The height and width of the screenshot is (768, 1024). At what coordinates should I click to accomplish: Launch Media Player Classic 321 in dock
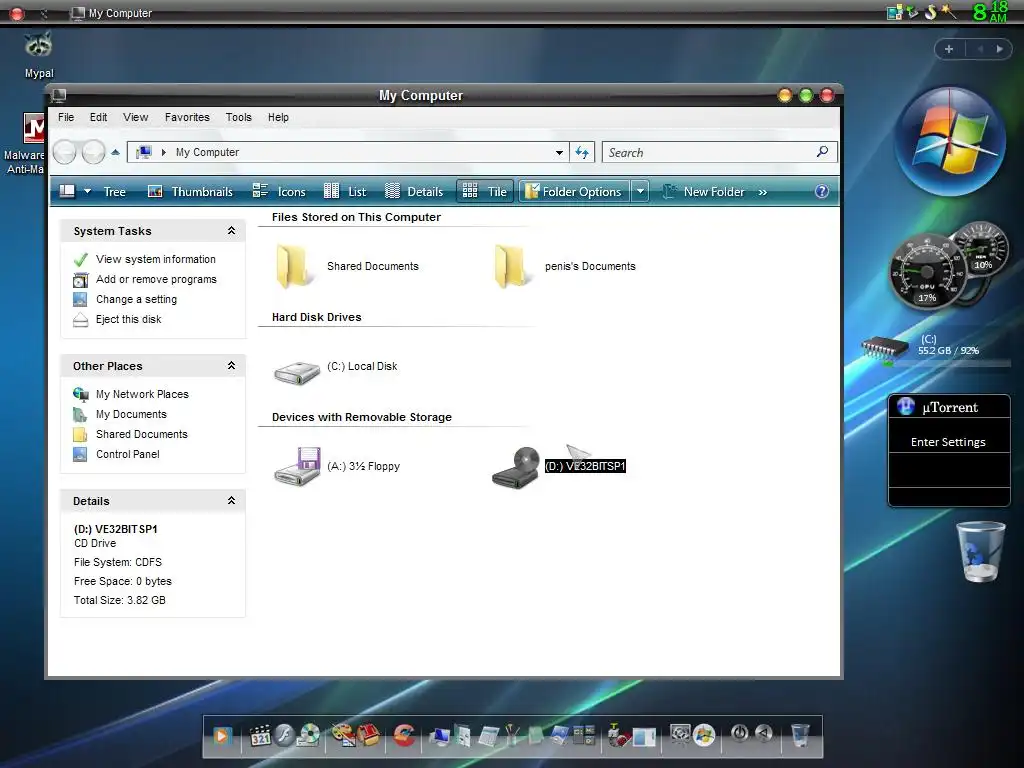tap(260, 736)
